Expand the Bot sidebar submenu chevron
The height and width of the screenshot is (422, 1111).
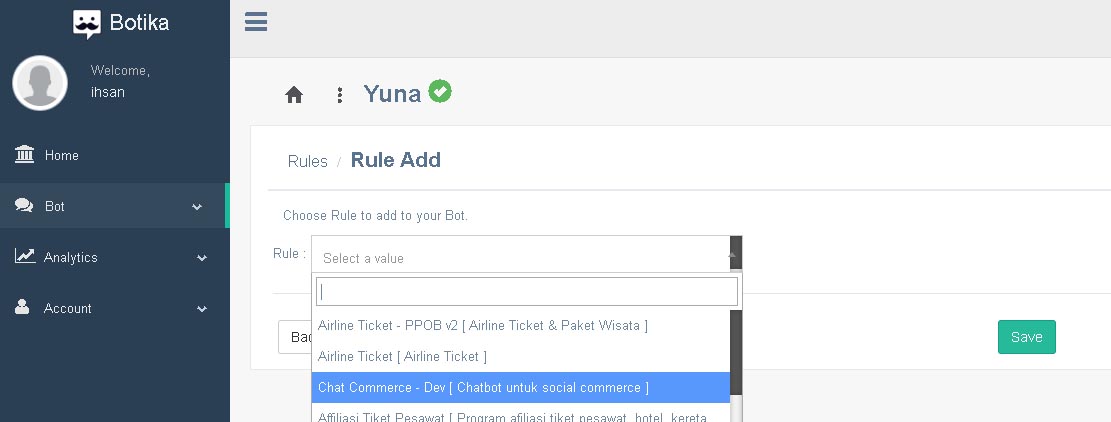point(197,207)
